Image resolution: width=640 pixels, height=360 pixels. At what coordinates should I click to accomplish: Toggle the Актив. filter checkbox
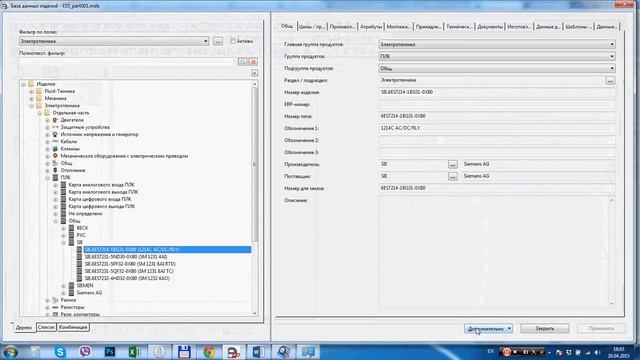tap(233, 41)
